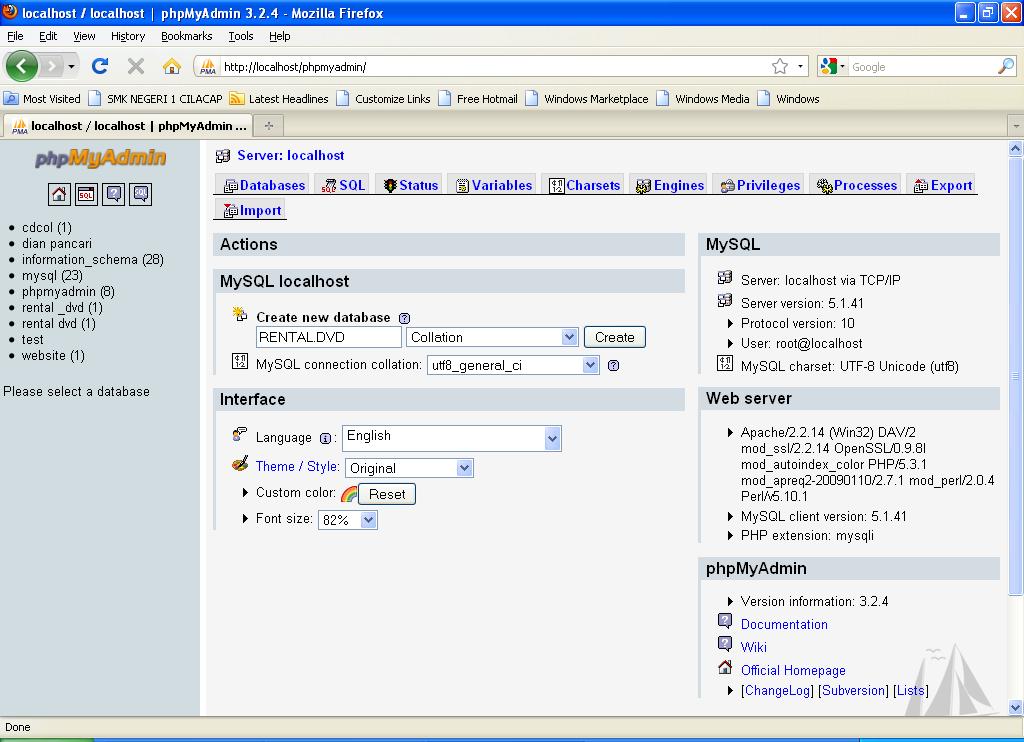Open the Import tab

click(252, 210)
